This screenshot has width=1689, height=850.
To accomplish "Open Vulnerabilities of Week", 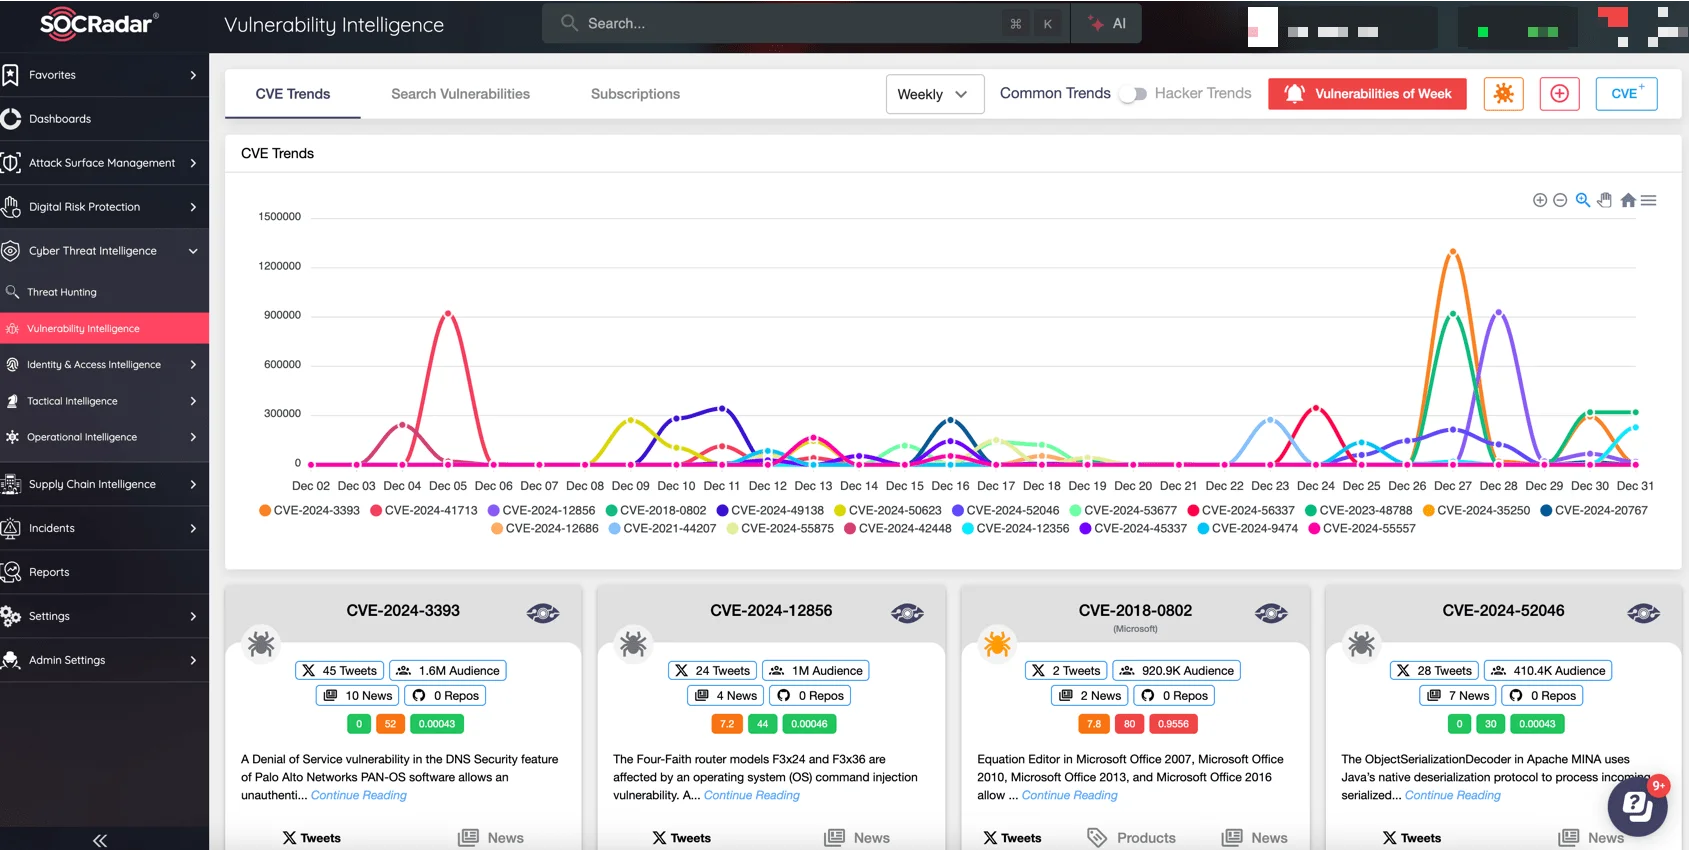I will coord(1367,94).
